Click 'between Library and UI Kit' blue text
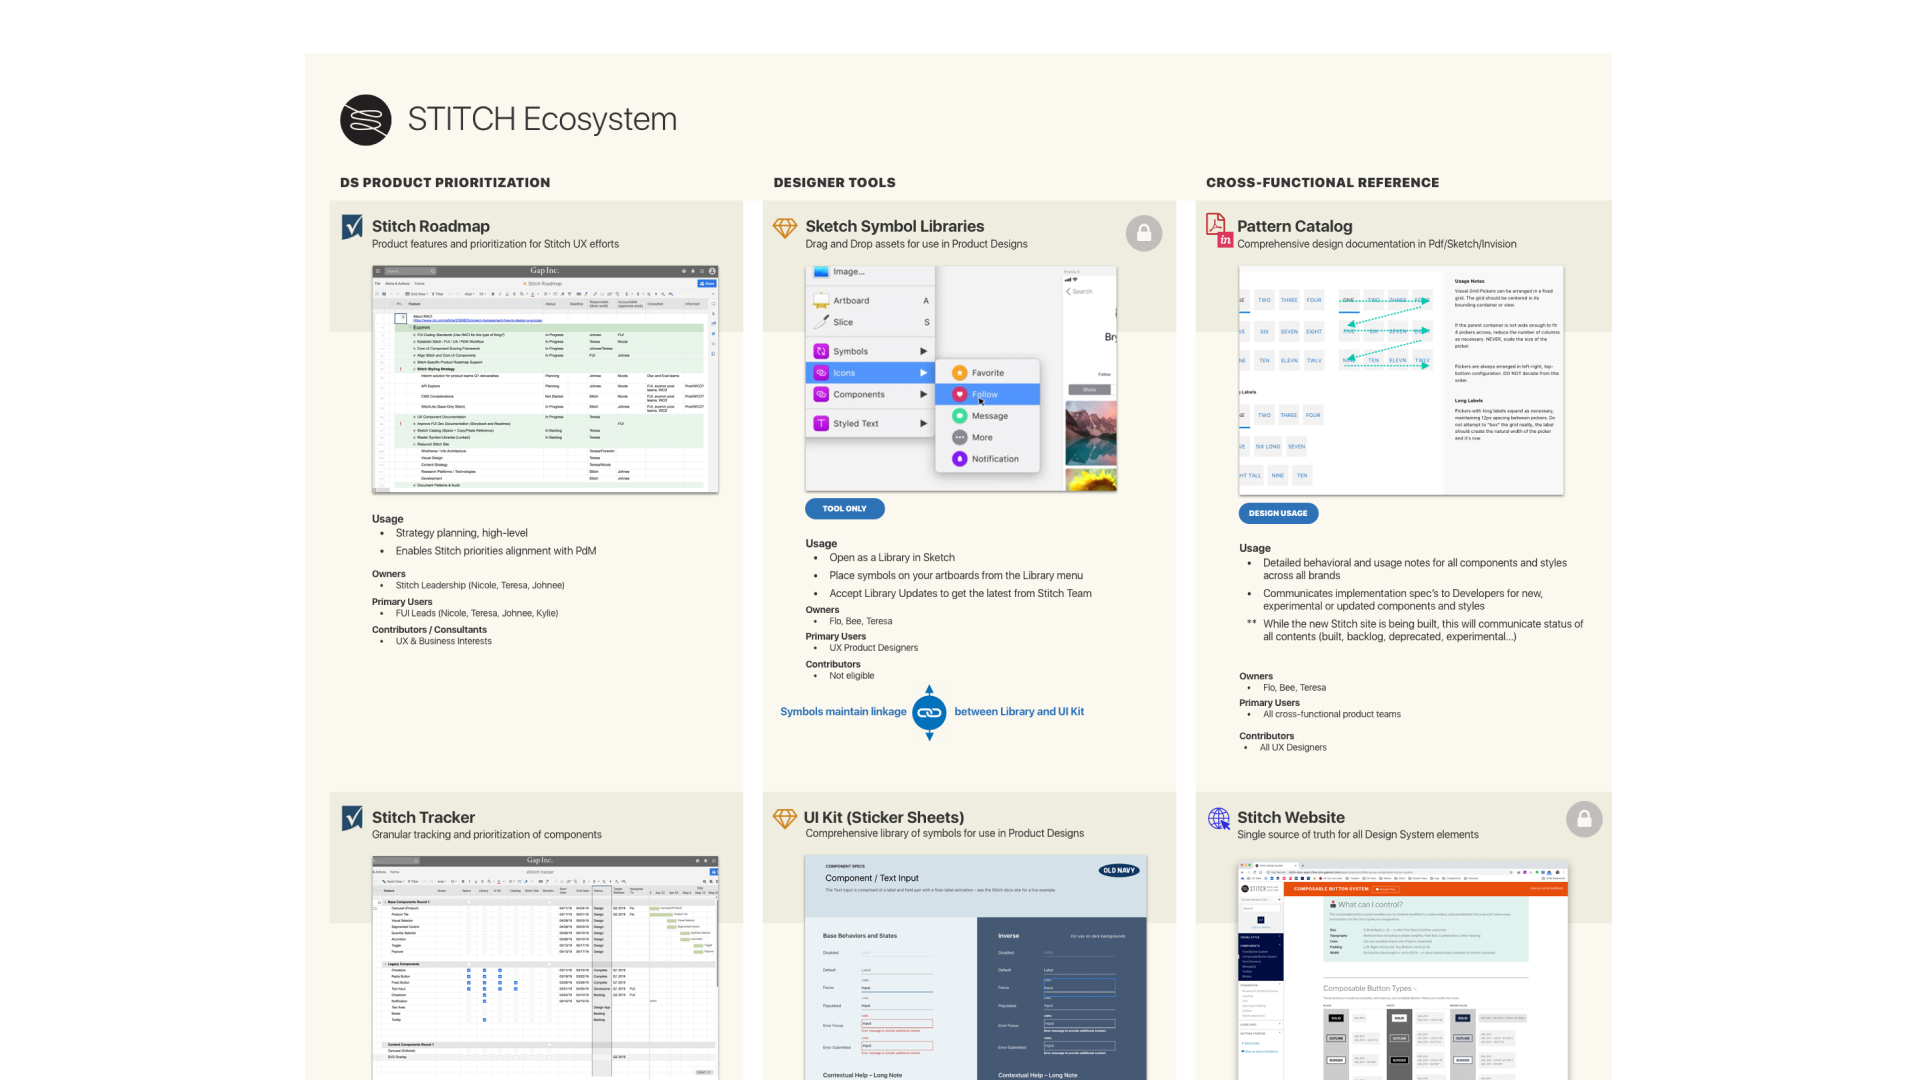Image resolution: width=1918 pixels, height=1080 pixels. click(1019, 712)
